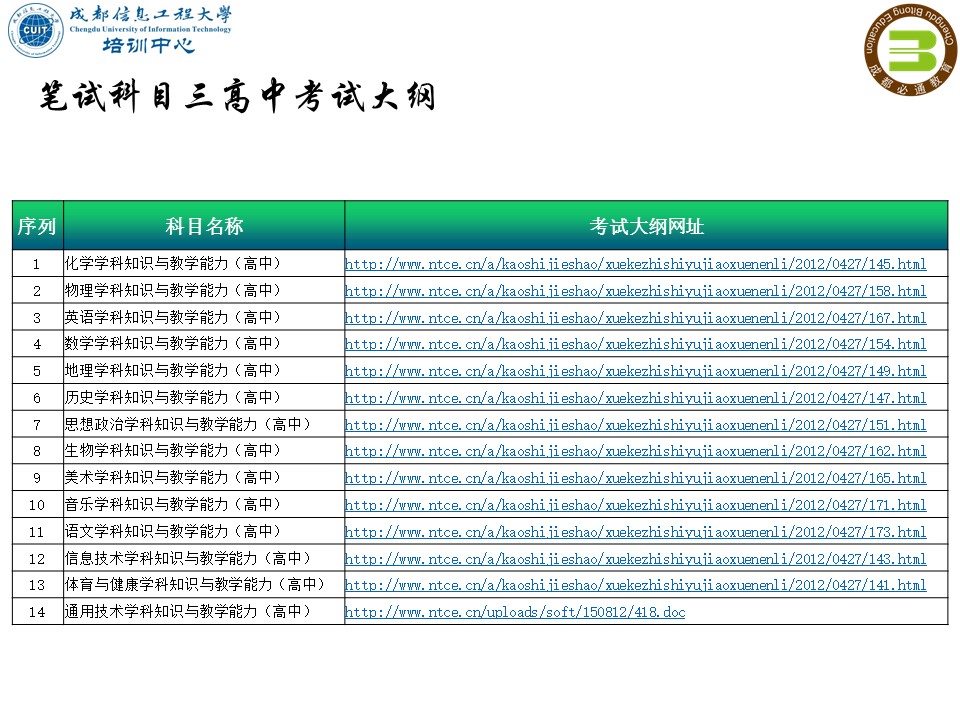
Task: Click the CUIT university logo
Action: (36, 32)
